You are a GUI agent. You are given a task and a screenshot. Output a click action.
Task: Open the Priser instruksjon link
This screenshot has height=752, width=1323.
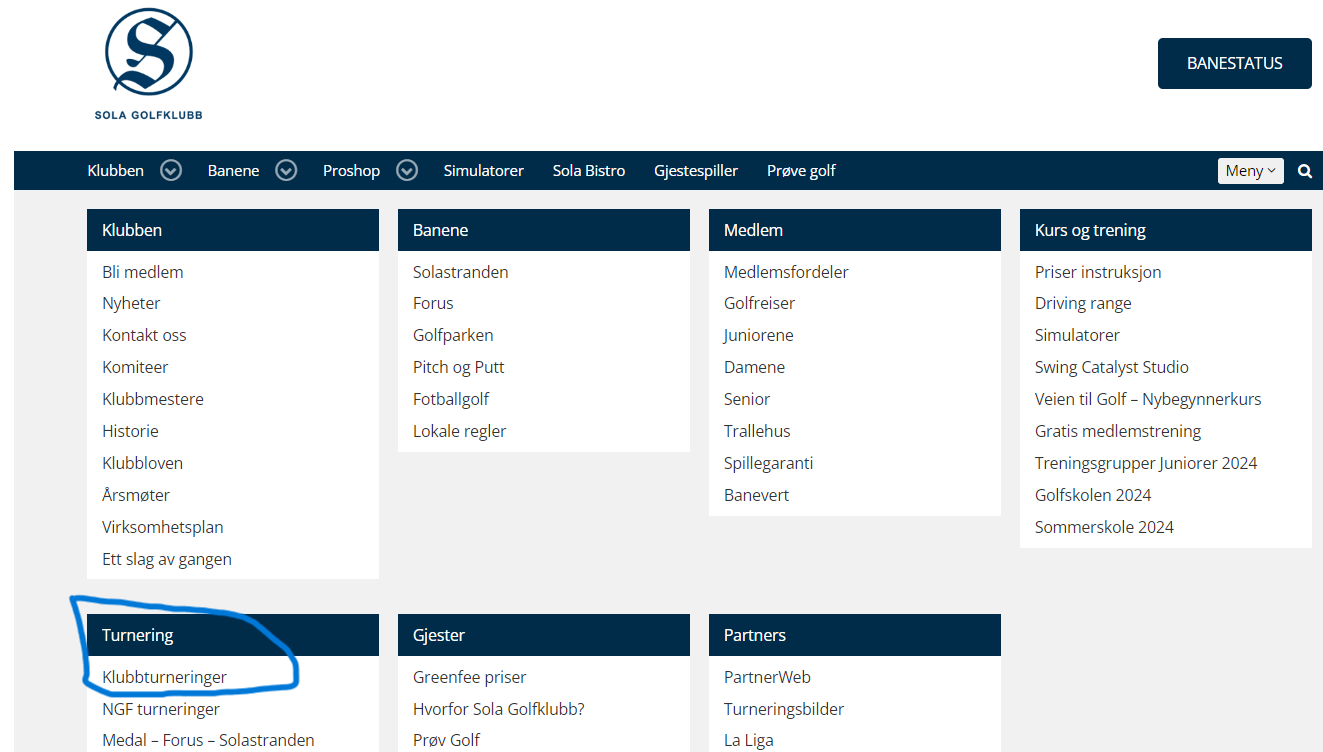point(1098,272)
